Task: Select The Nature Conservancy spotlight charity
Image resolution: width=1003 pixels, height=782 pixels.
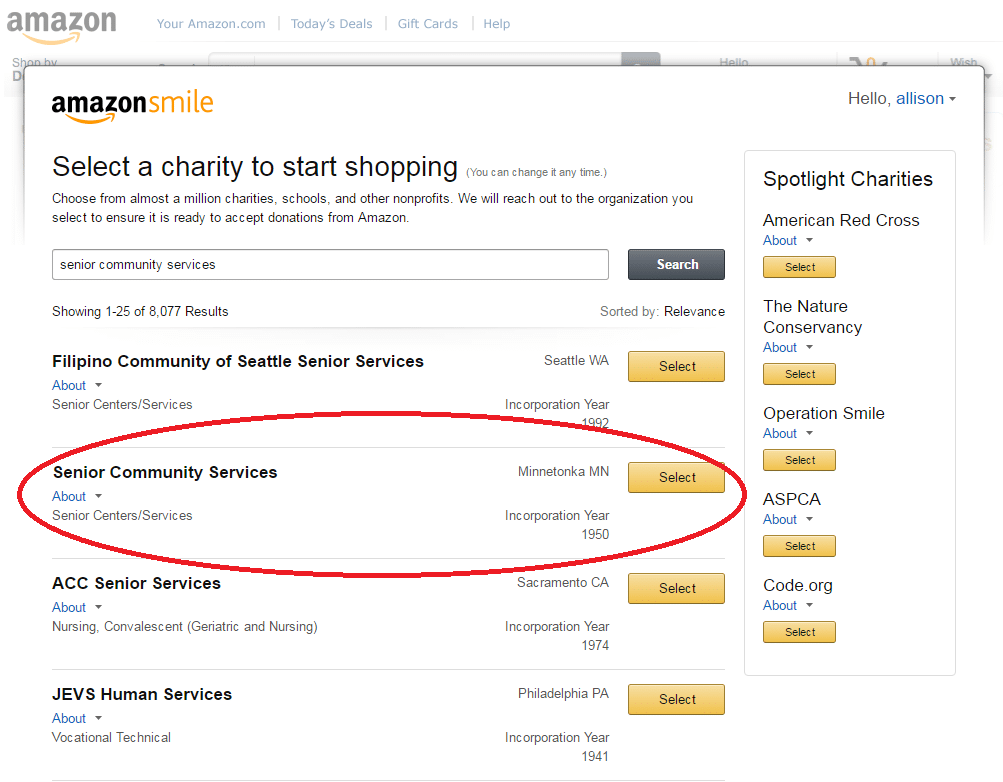Action: (799, 375)
